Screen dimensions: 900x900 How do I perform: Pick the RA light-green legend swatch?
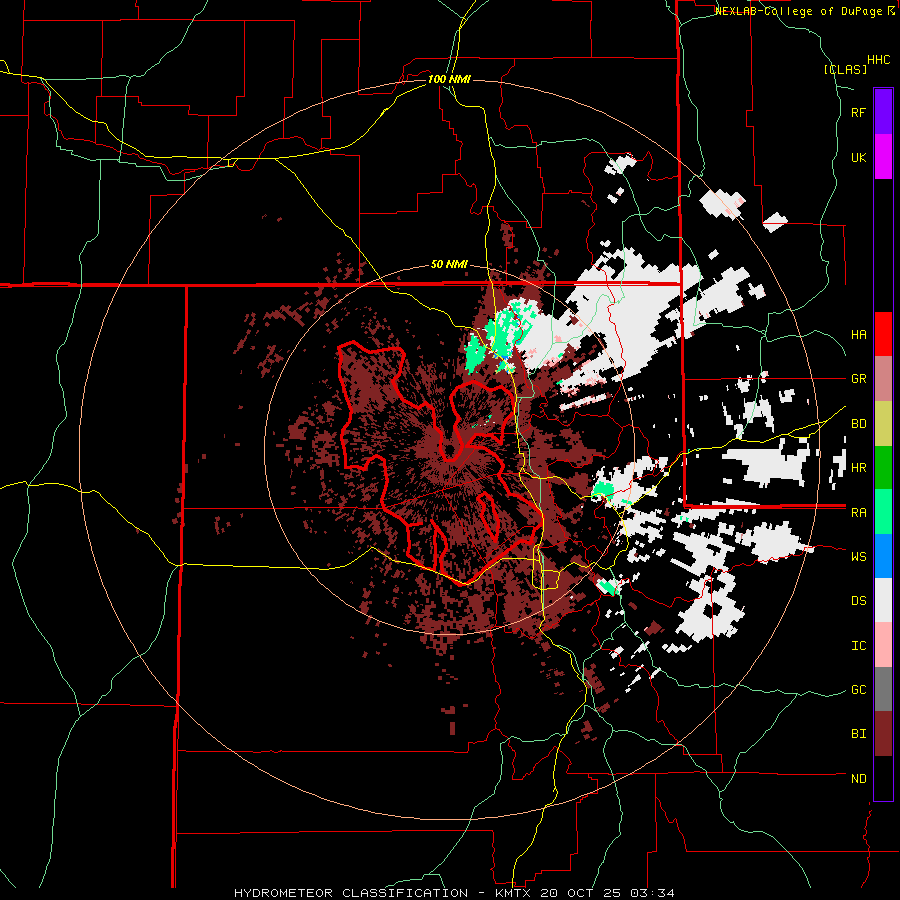point(883,512)
